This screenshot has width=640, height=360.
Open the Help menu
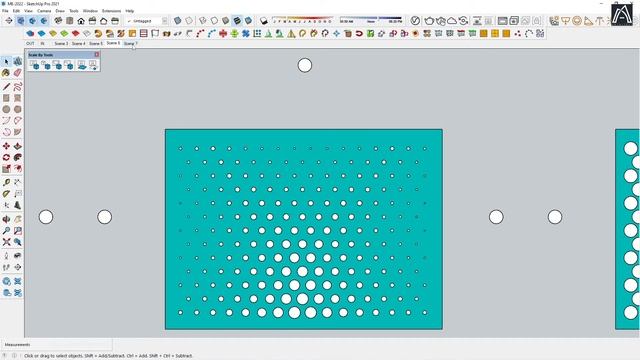click(x=129, y=11)
